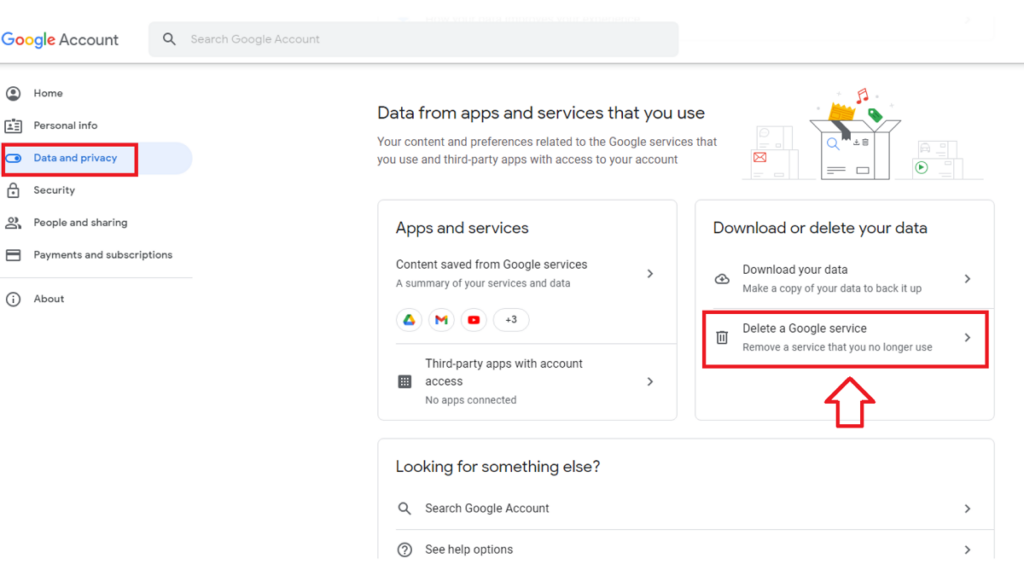Click "Data from apps and services that you use" heading
Screen dimensions: 1024x576
[541, 113]
